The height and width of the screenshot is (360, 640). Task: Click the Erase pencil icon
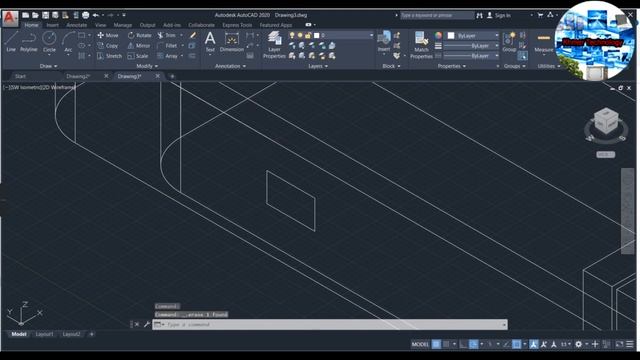tap(193, 36)
